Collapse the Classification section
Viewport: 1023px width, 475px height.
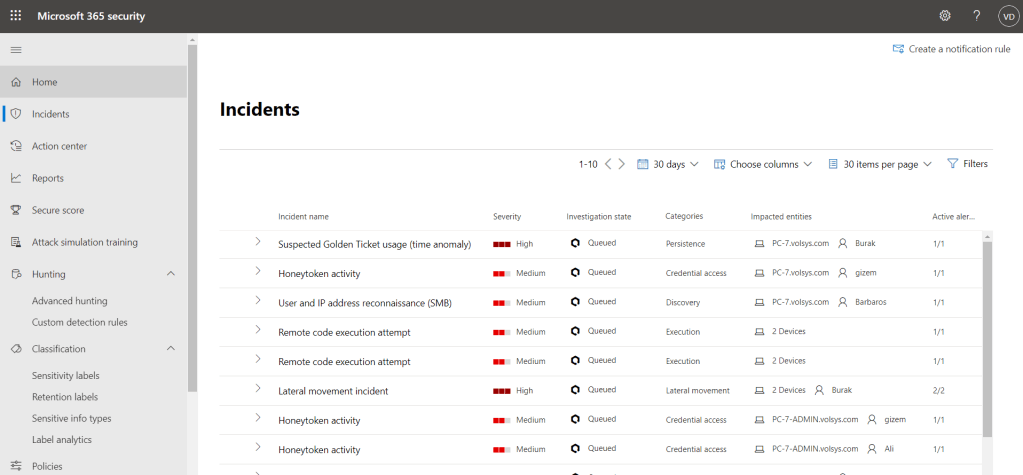pos(170,349)
